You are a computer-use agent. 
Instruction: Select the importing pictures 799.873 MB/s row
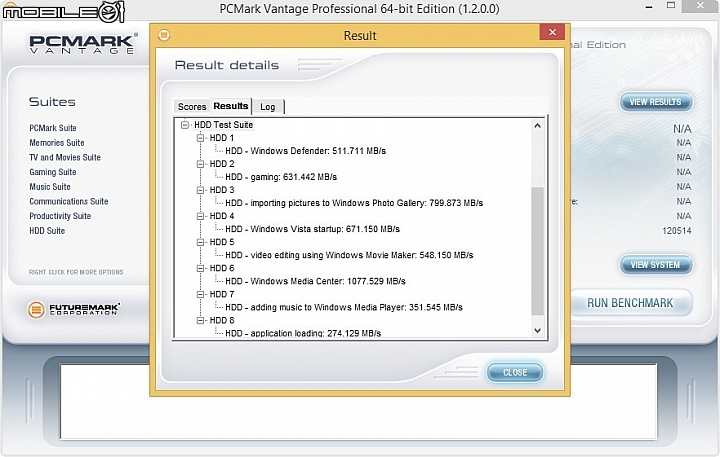coord(354,203)
